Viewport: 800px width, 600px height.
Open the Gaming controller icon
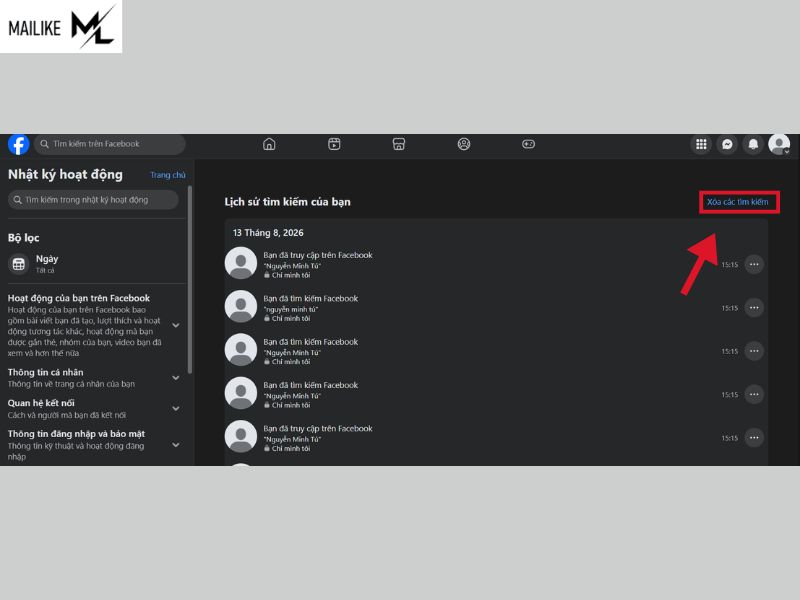(x=529, y=144)
